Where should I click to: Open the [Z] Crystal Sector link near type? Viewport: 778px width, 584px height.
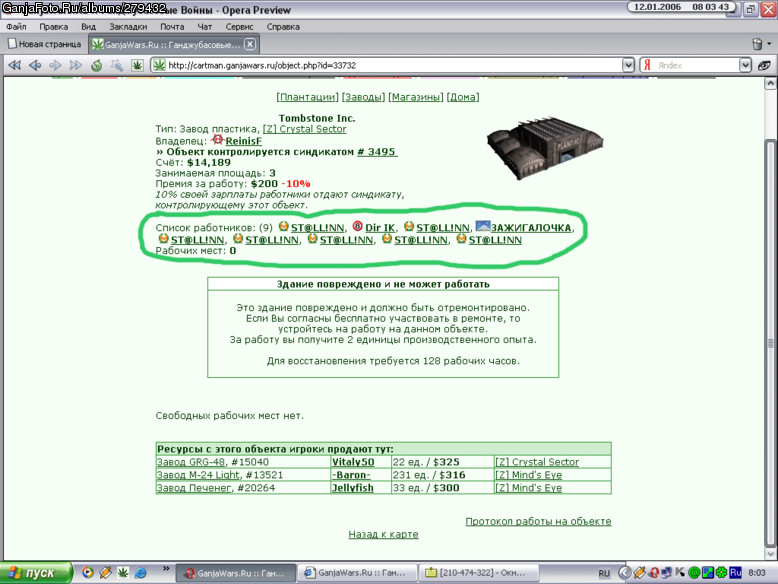click(x=304, y=129)
